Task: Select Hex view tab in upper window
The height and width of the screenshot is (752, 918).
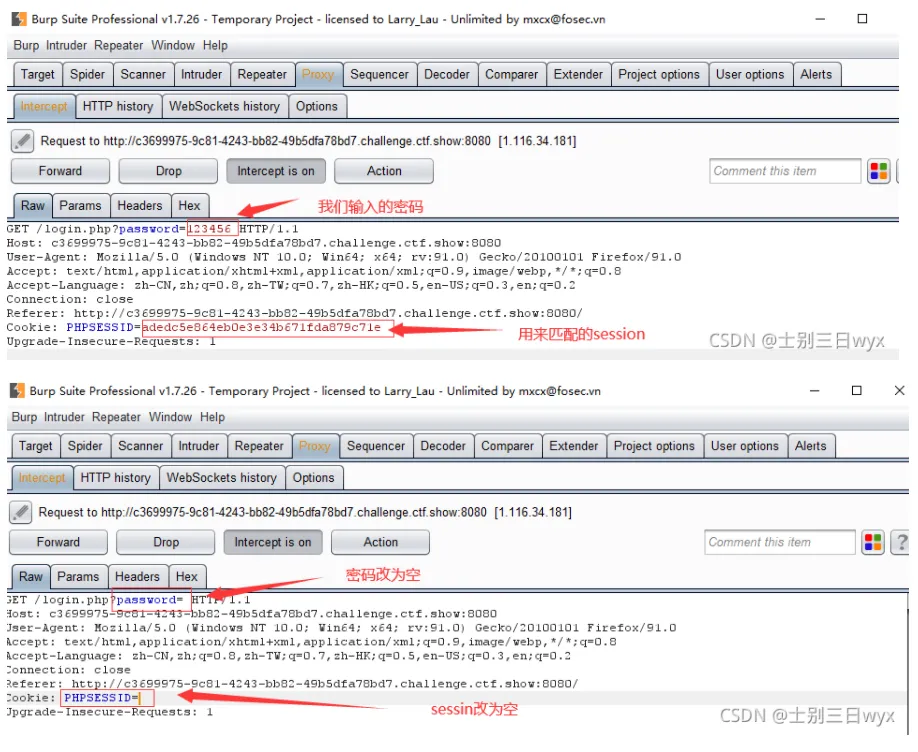Action: coord(189,206)
